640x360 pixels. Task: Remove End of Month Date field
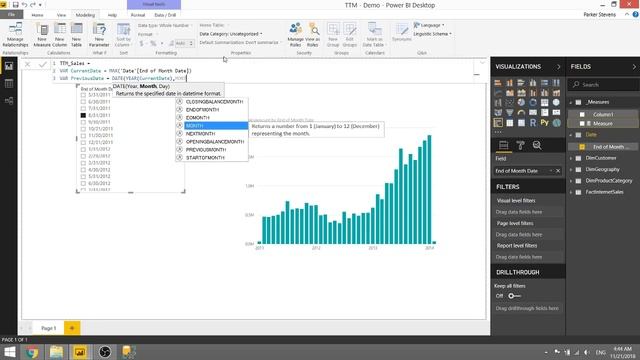(558, 171)
